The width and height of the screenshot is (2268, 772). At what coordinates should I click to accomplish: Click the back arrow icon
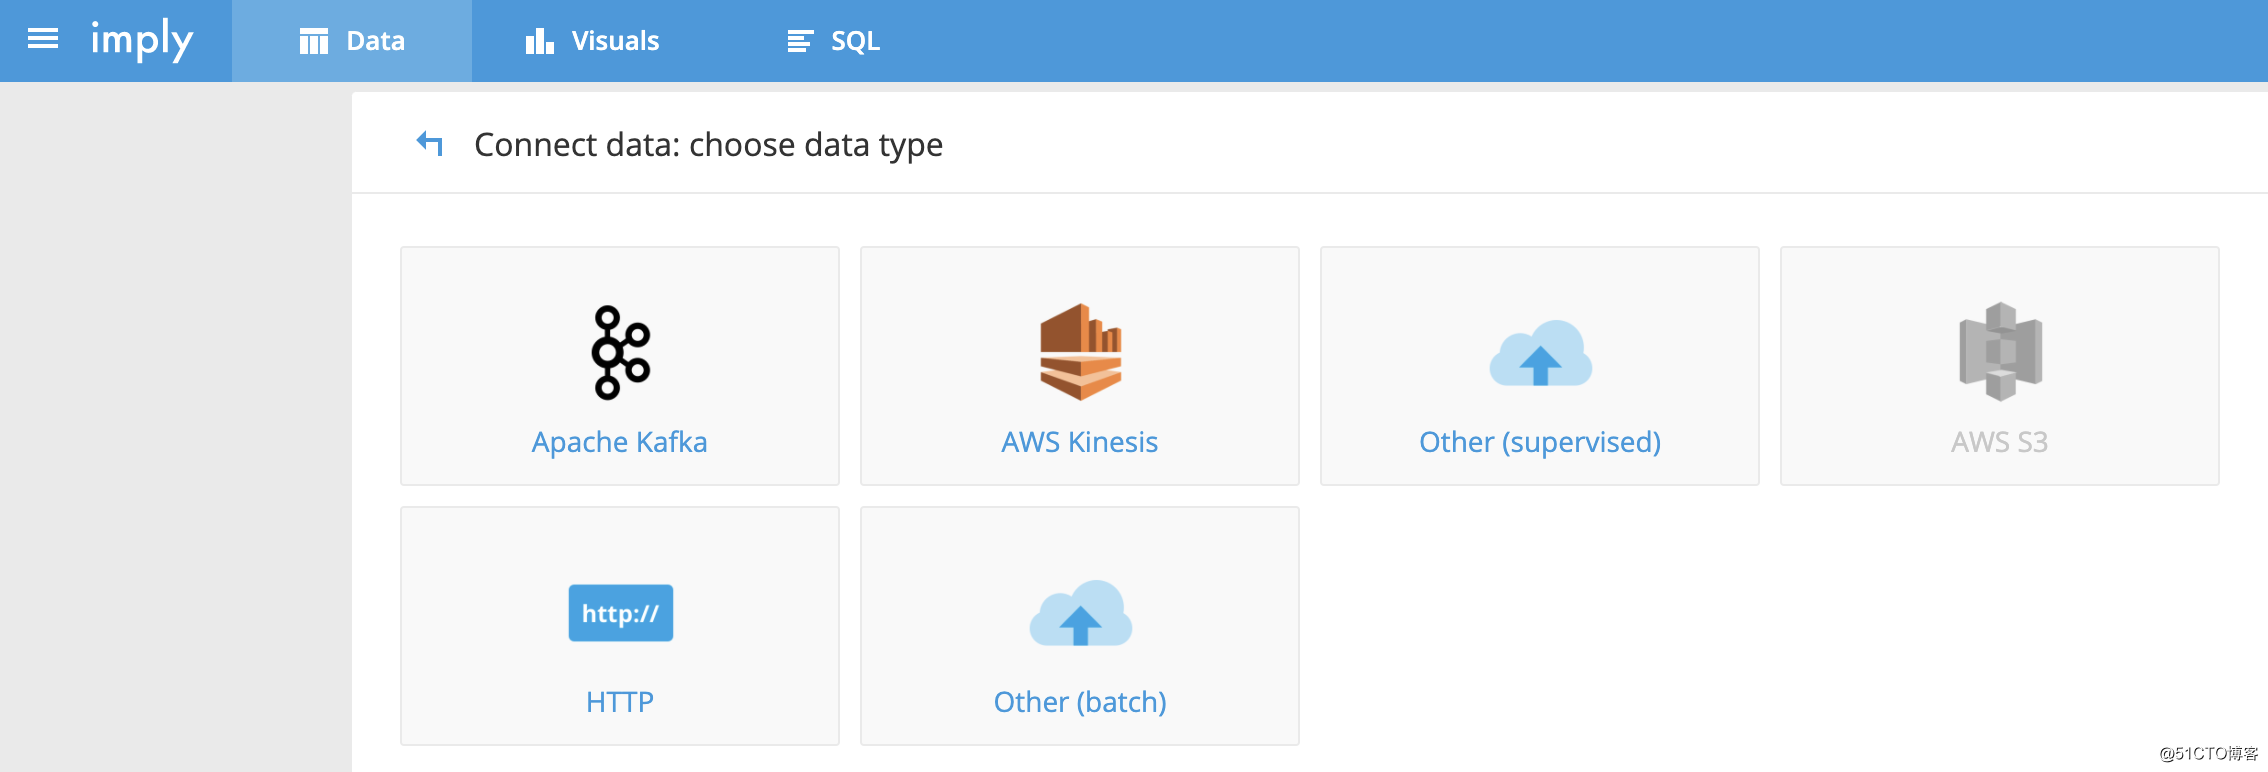(430, 144)
